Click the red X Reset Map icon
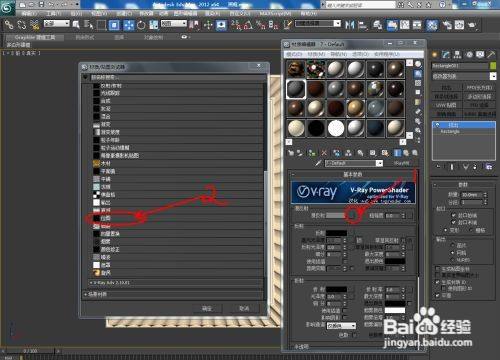The image size is (500, 360). pos(324,153)
